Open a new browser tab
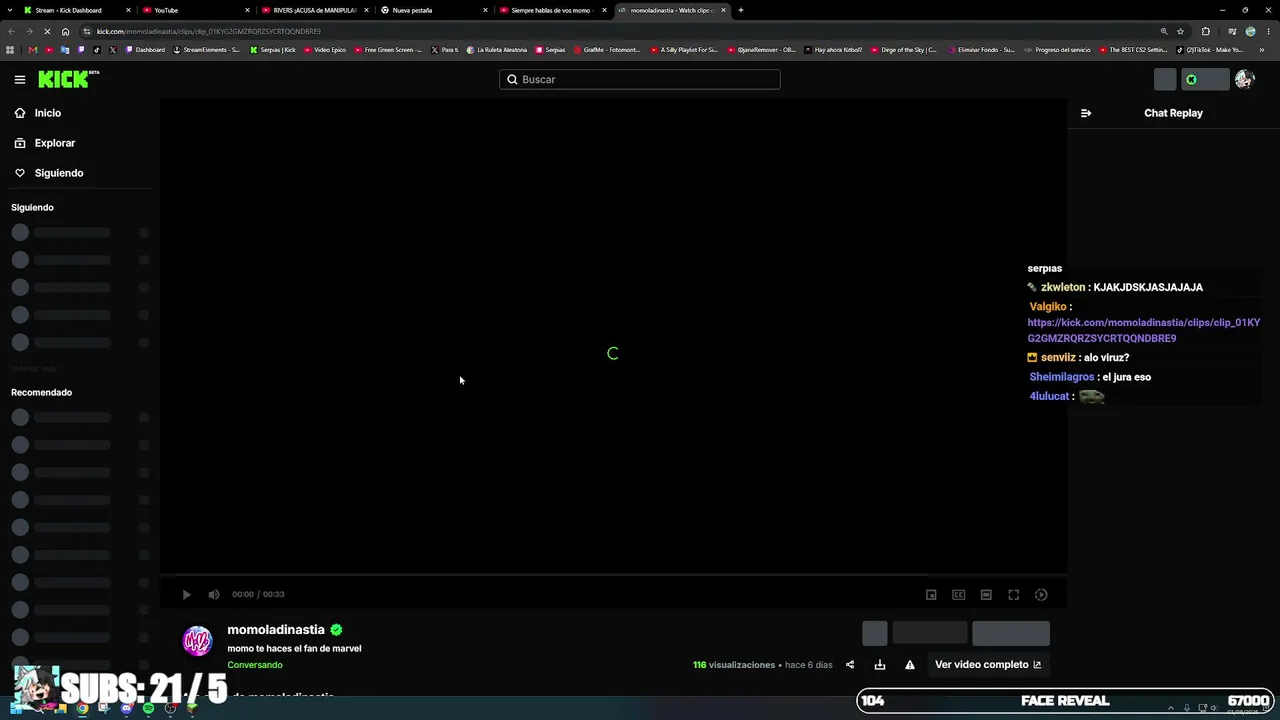Screen dimensions: 1280x720 (740, 10)
